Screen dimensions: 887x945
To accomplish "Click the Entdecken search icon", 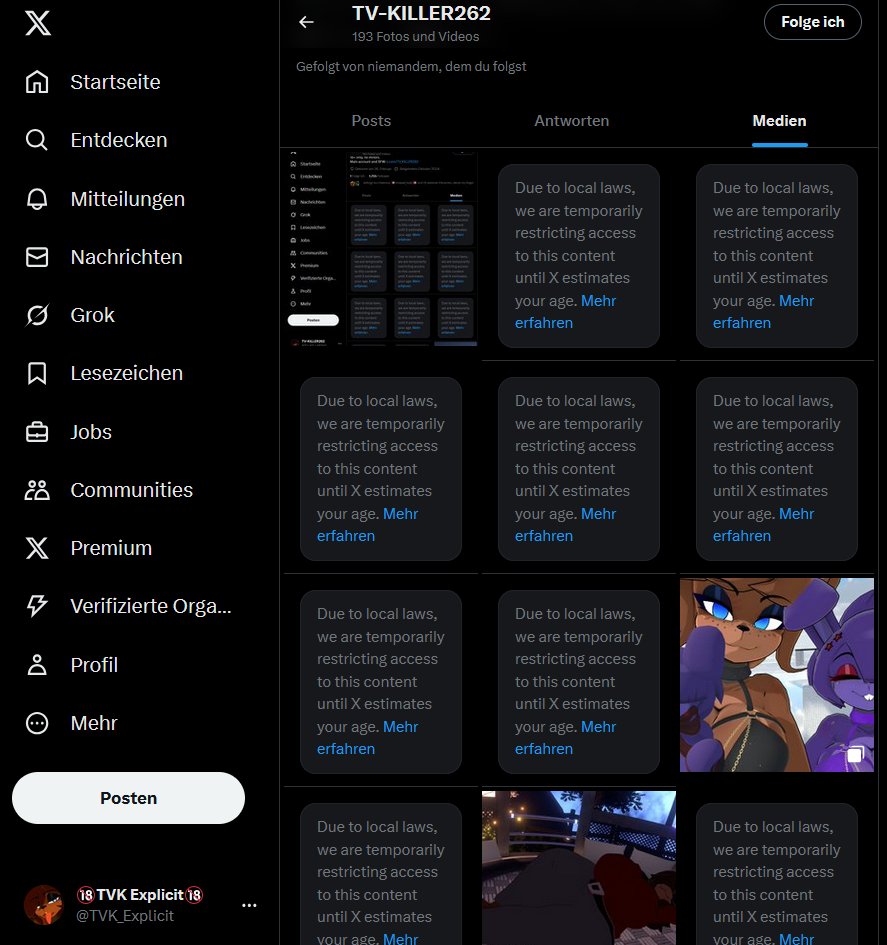I will coord(37,140).
